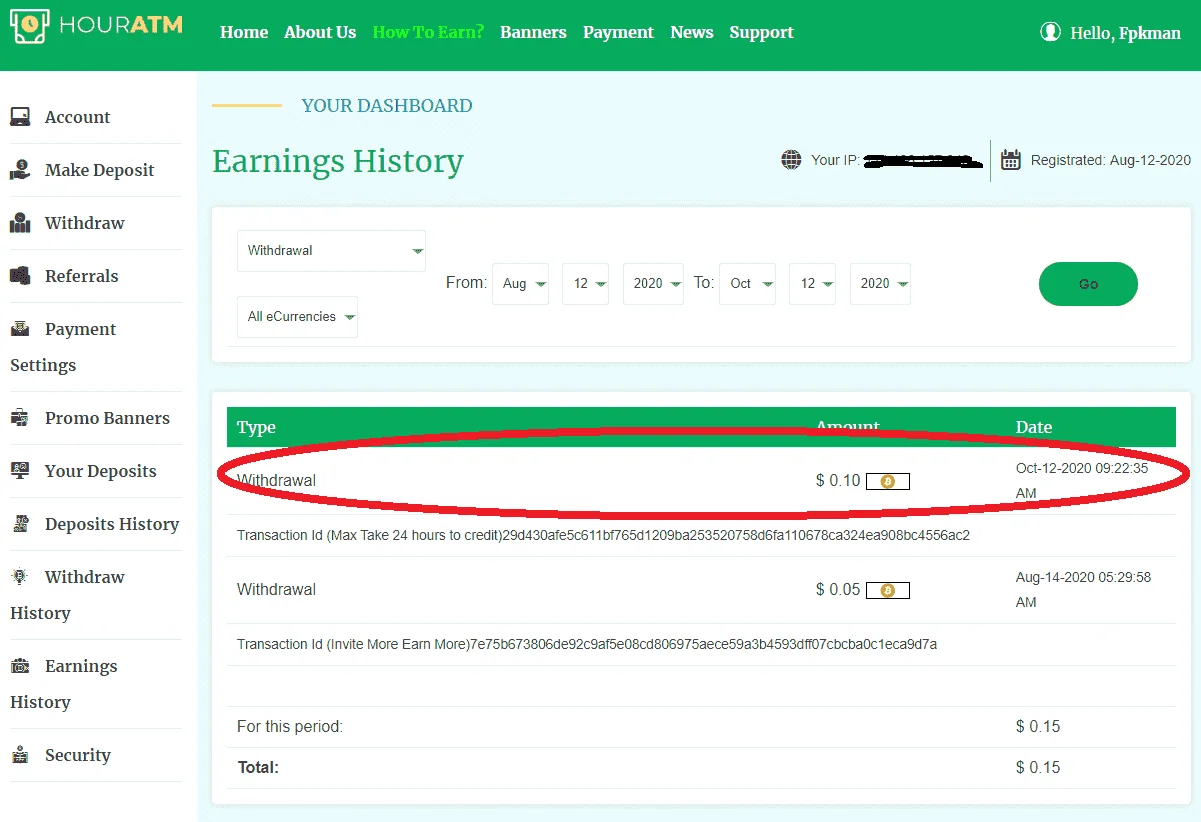
Task: Click the Account sidebar icon
Action: pos(20,117)
